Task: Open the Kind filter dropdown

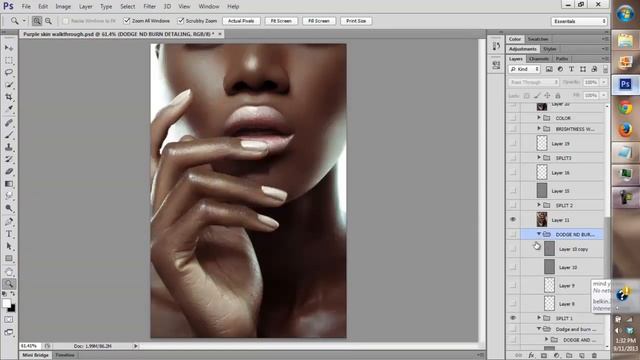Action: click(524, 69)
